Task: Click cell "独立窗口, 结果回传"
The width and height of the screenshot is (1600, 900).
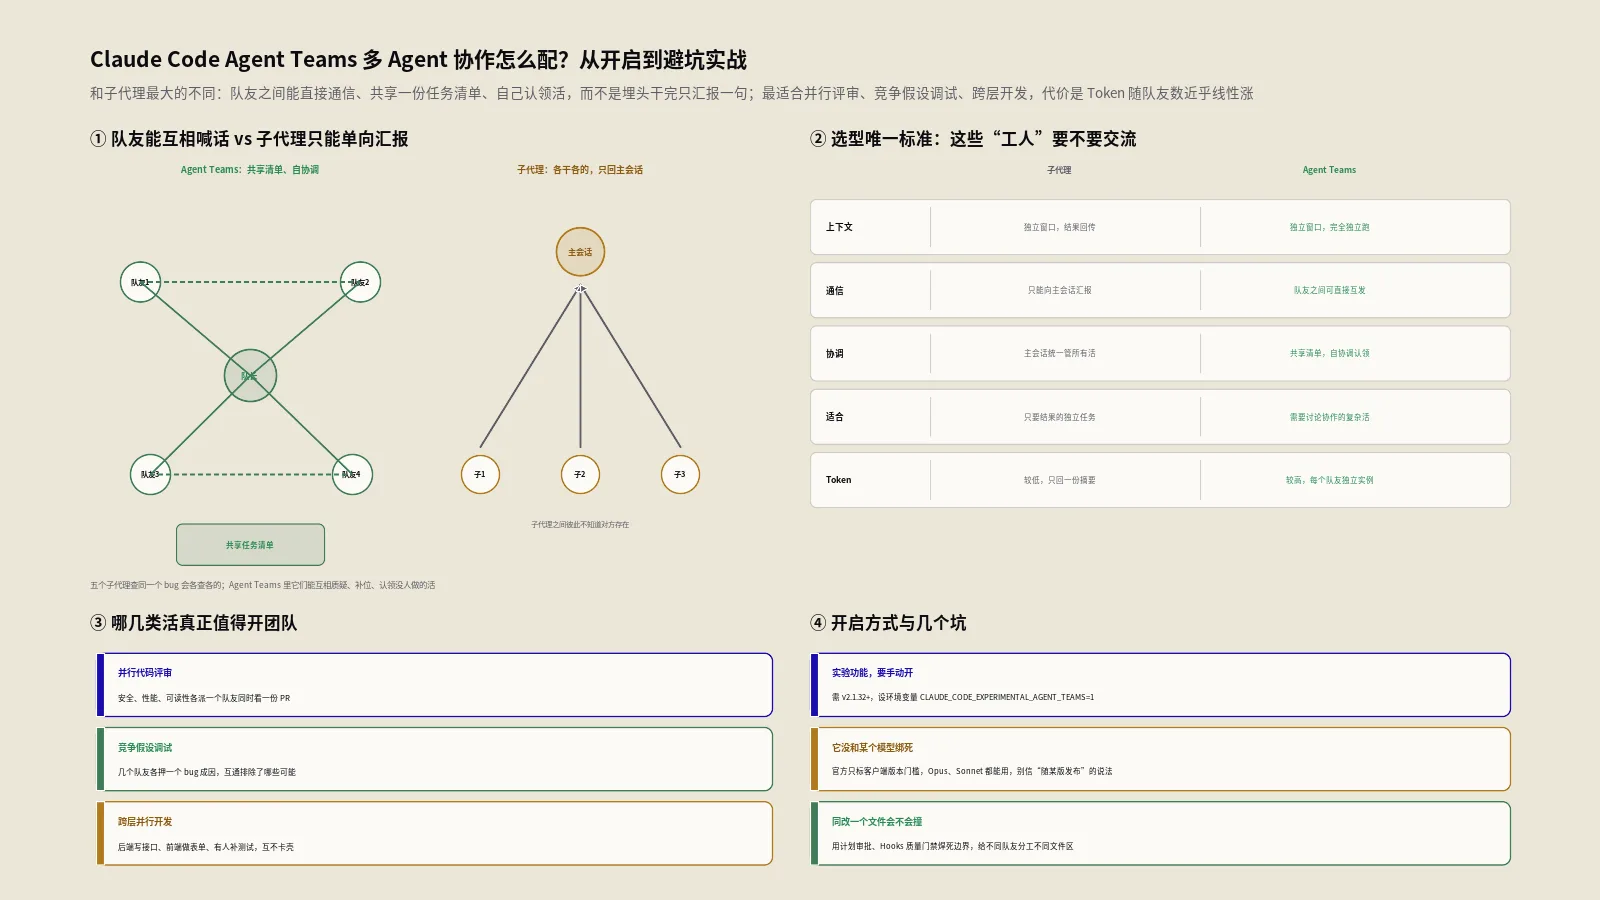Action: tap(1059, 227)
